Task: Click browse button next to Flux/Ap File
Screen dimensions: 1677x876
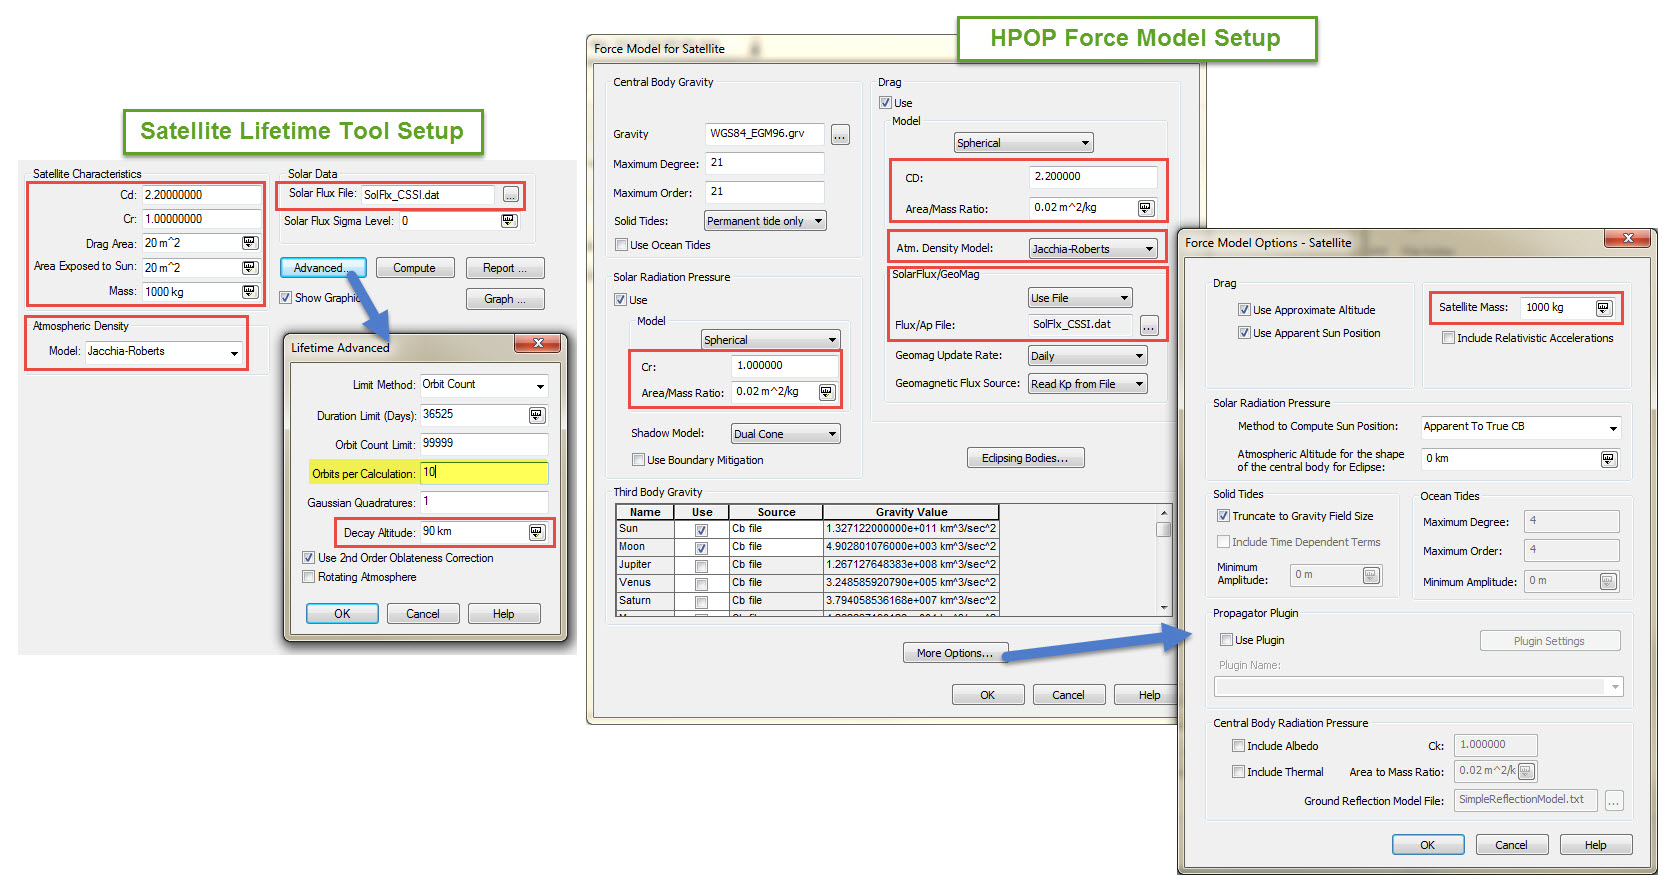Action: 1149,325
